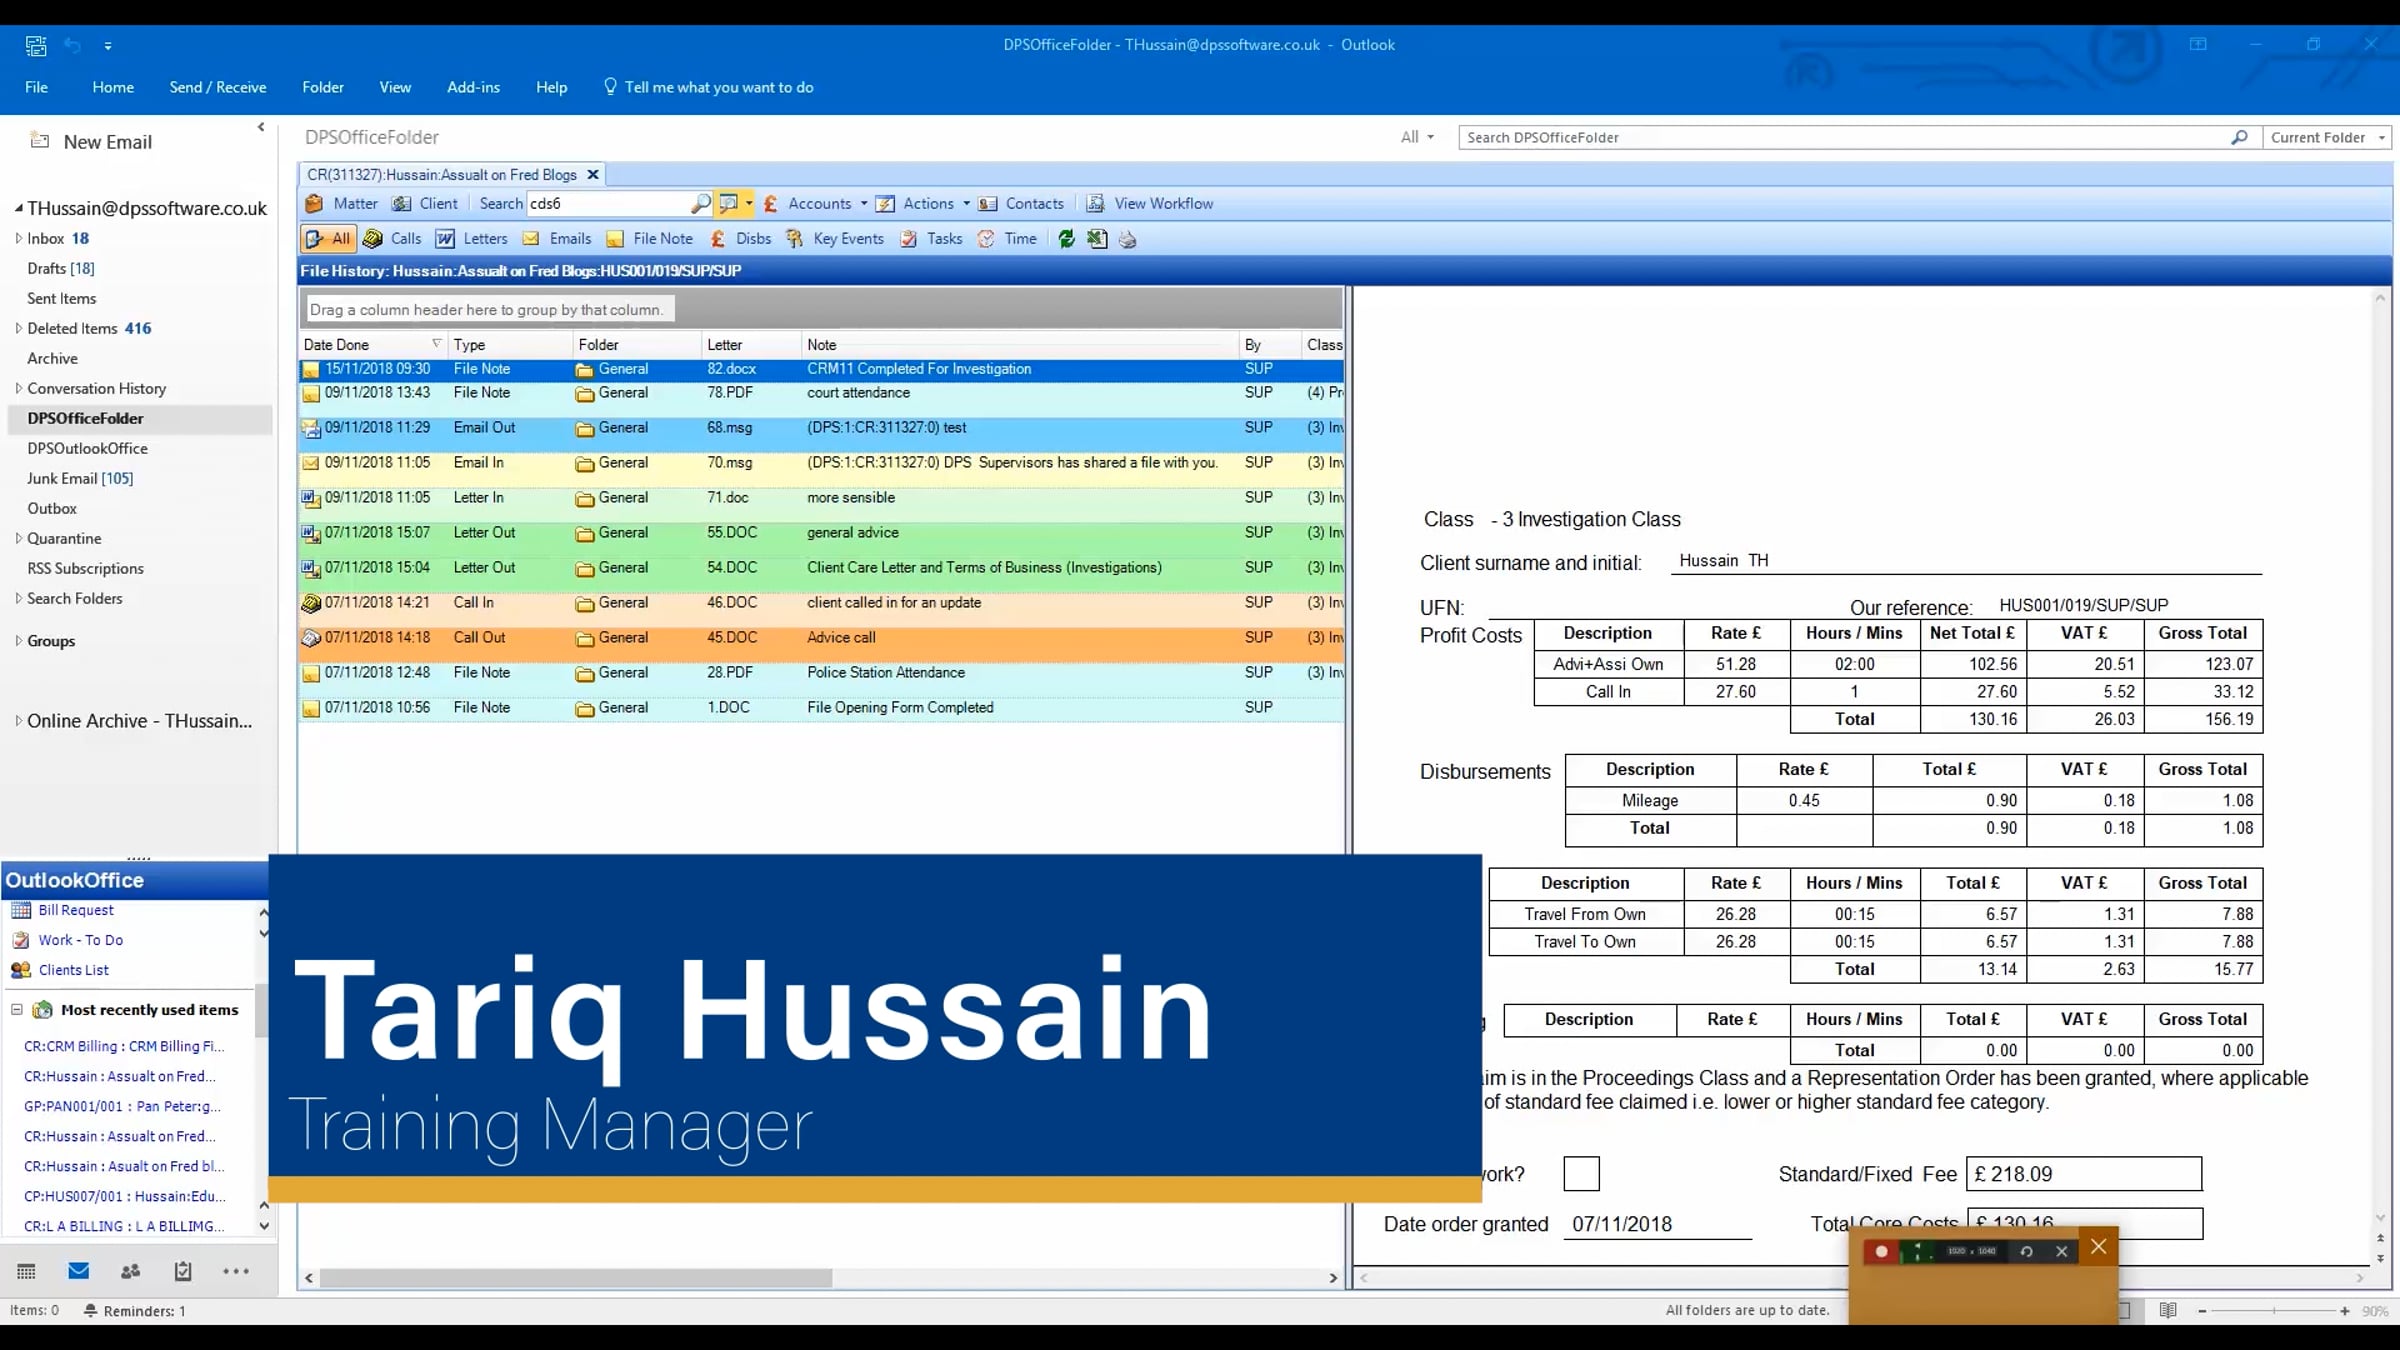Expand the Deleted Items folder
The width and height of the screenshot is (2400, 1350).
18,328
